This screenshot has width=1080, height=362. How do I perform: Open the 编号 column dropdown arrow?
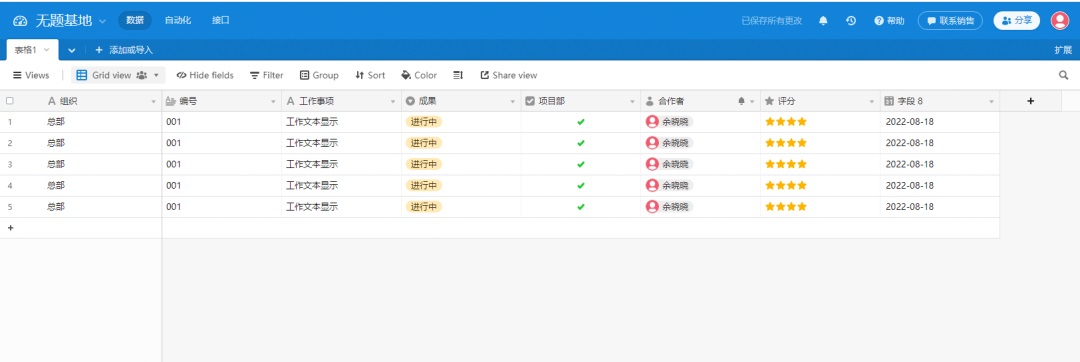273,101
